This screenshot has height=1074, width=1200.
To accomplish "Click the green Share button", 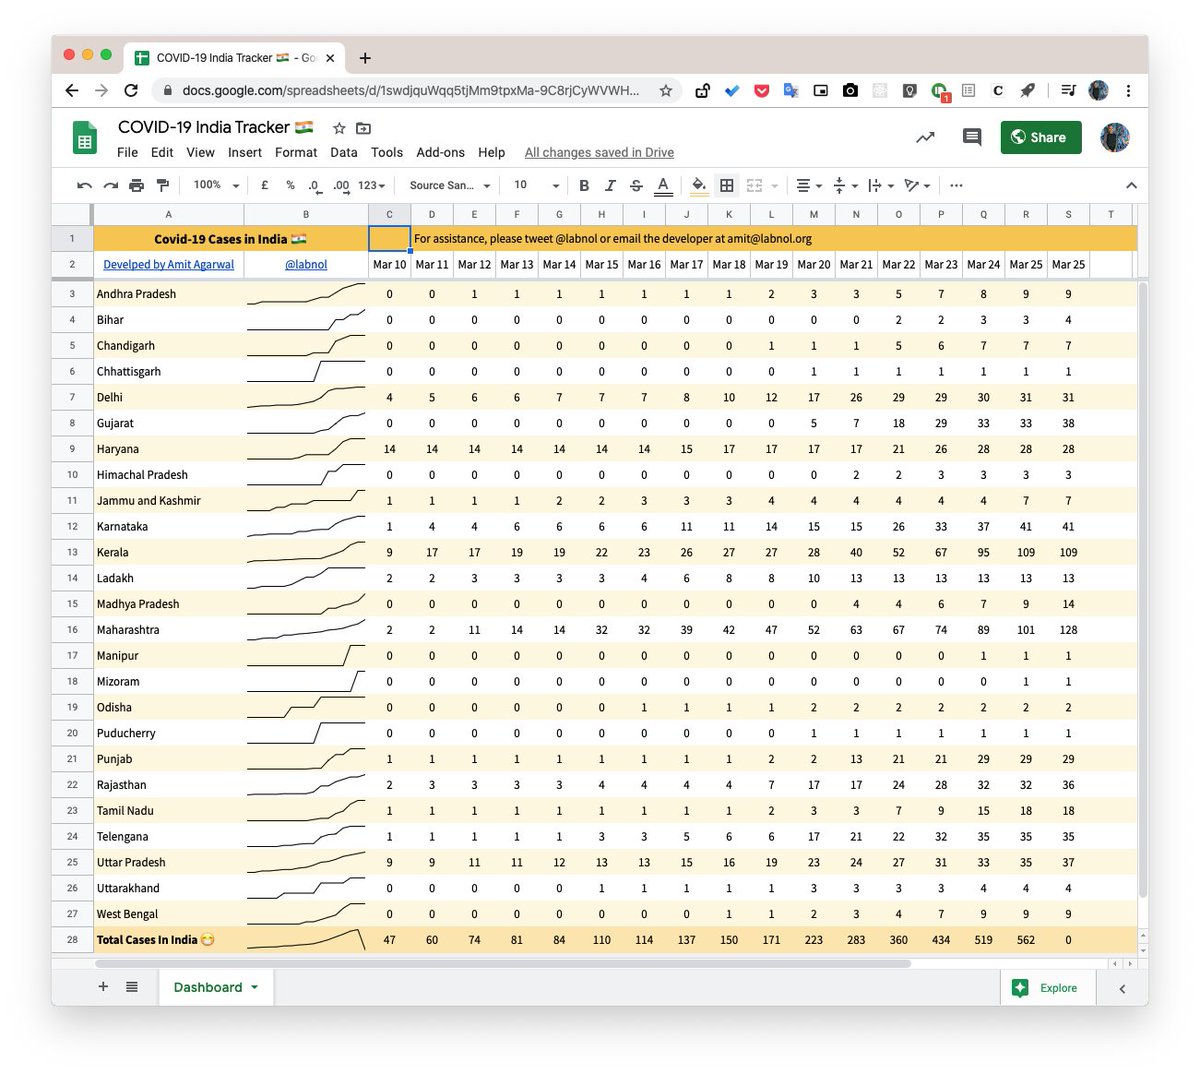I will point(1041,137).
